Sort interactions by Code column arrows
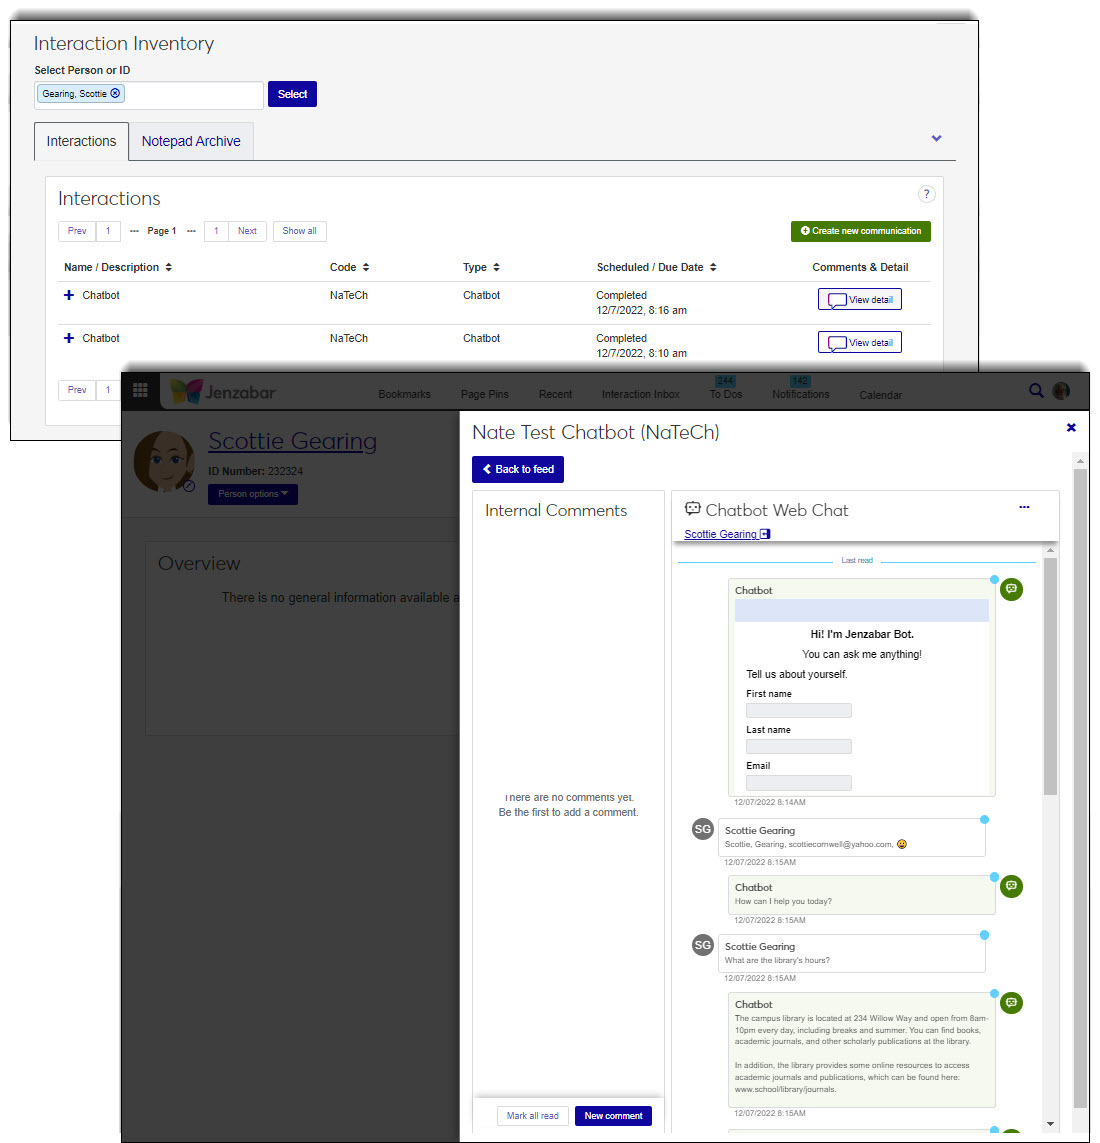Image resolution: width=1100 pixels, height=1143 pixels. 366,268
